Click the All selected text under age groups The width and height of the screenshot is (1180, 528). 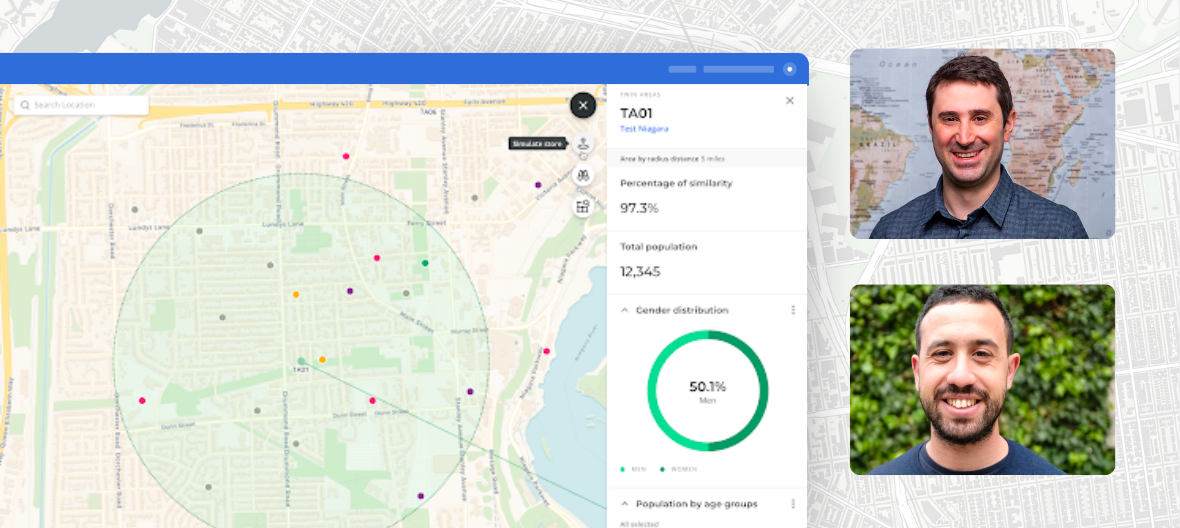pos(638,523)
